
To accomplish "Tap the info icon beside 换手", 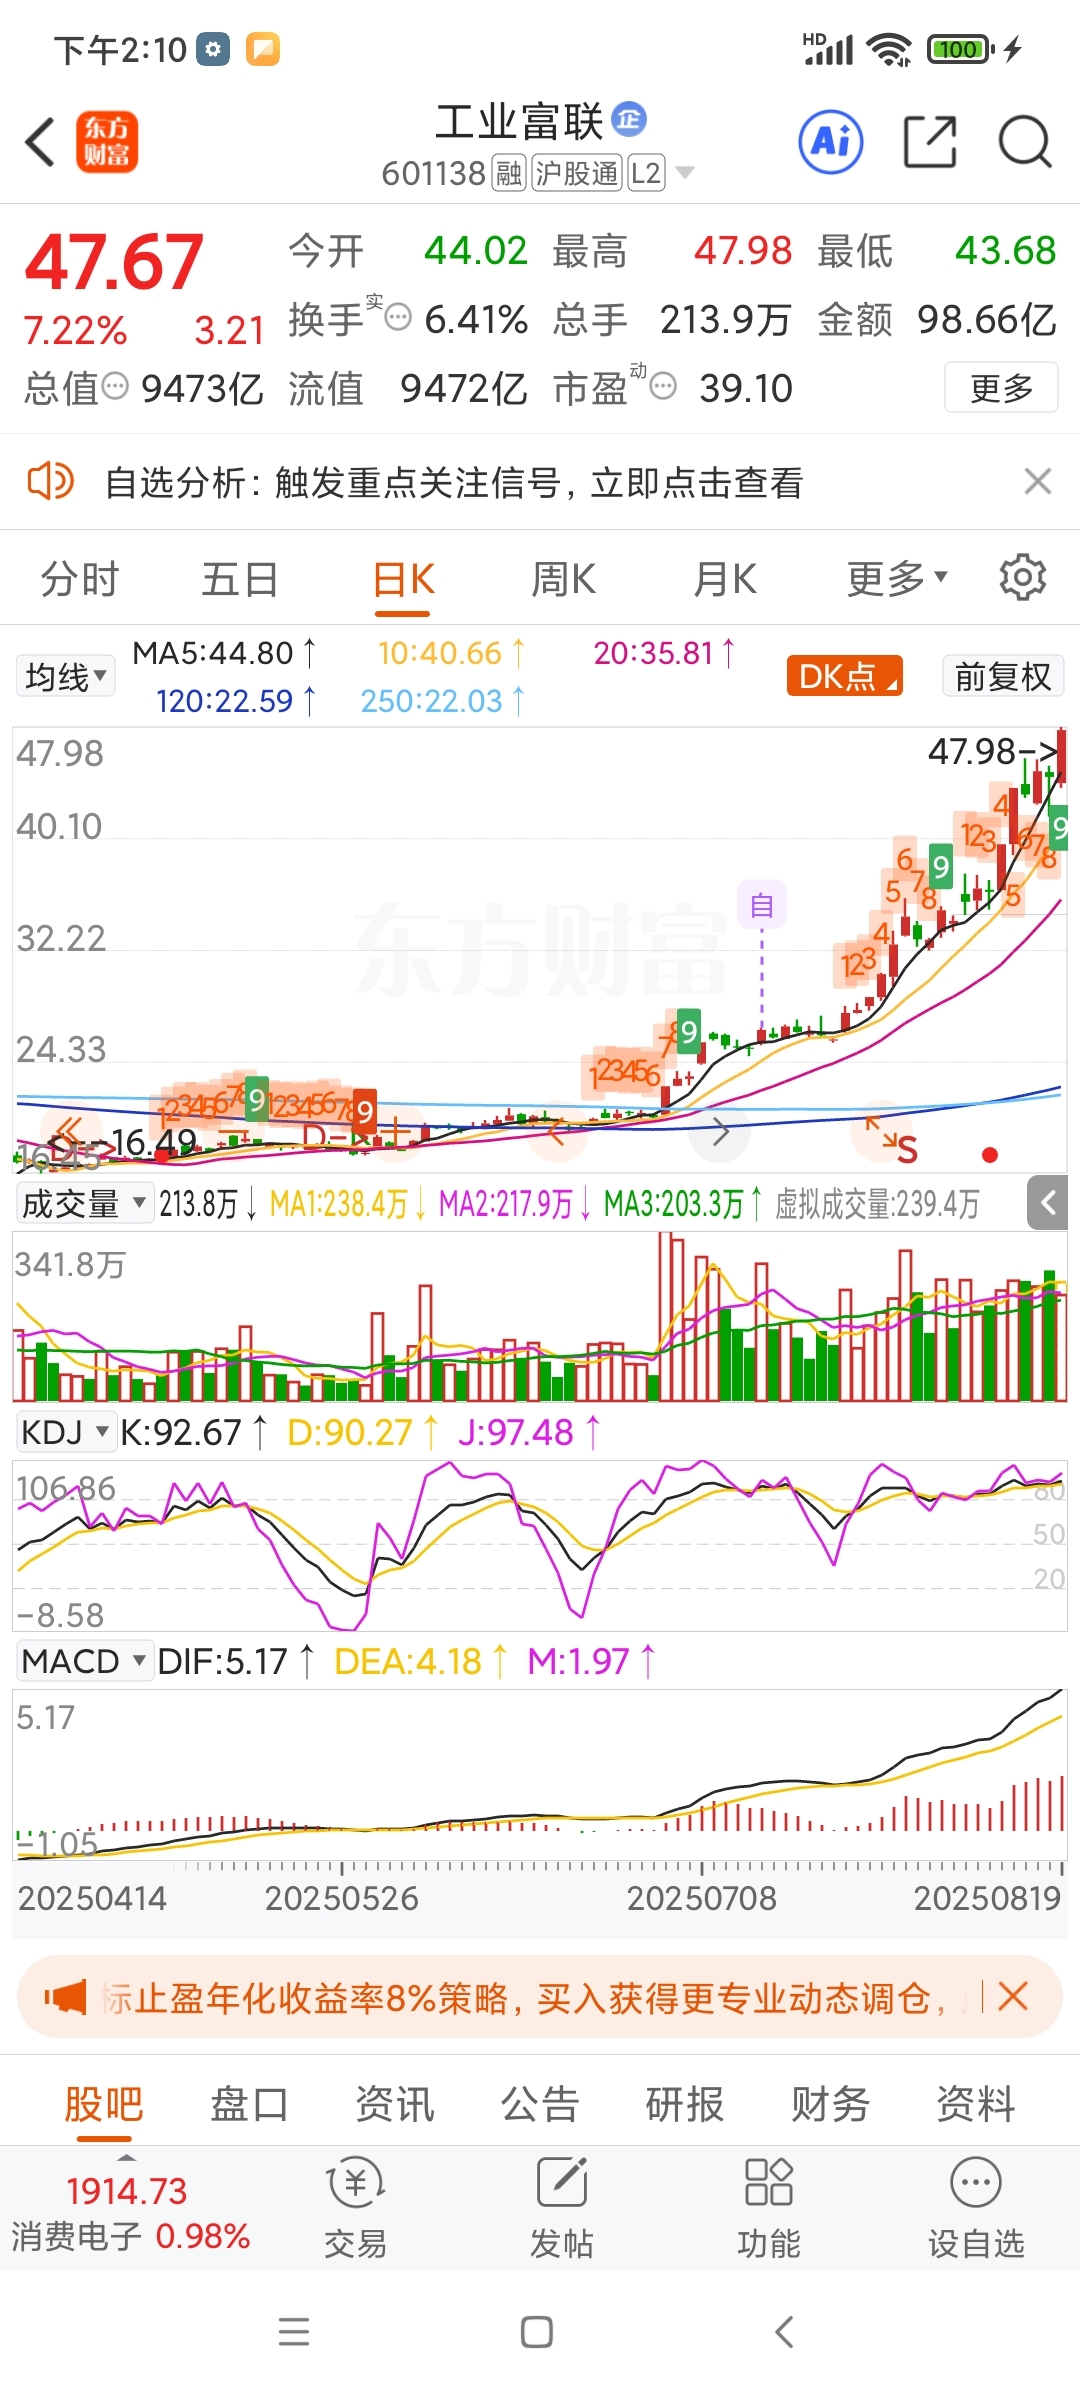I will pos(398,318).
